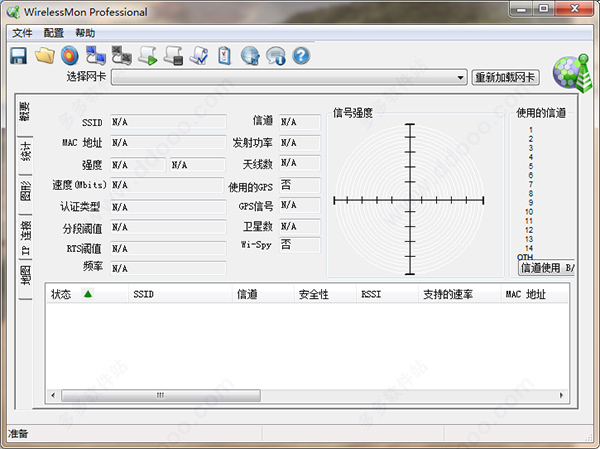Click the target bullseye toolbar icon
The height and width of the screenshot is (449, 600).
(x=70, y=56)
